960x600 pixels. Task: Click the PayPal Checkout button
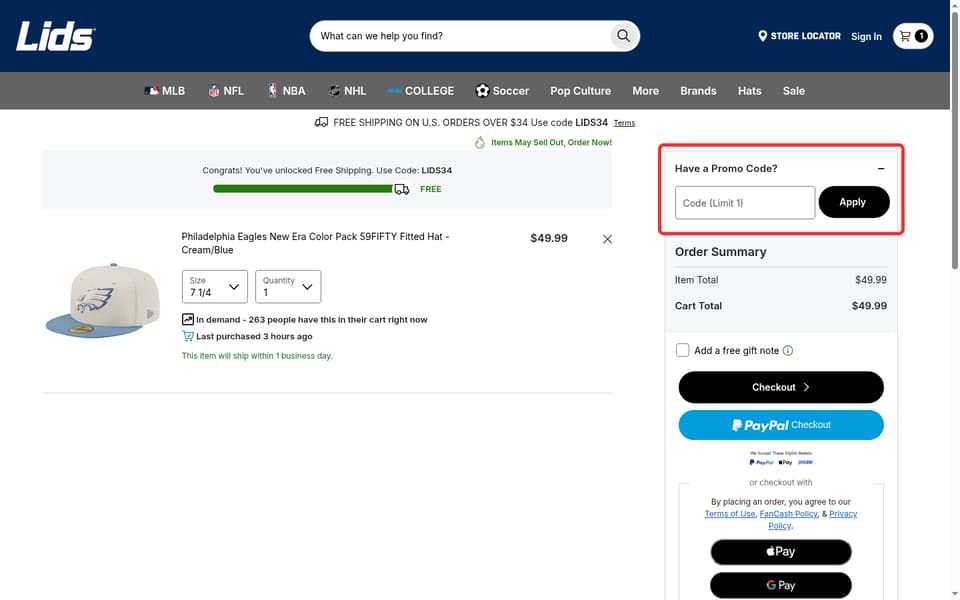coord(781,425)
